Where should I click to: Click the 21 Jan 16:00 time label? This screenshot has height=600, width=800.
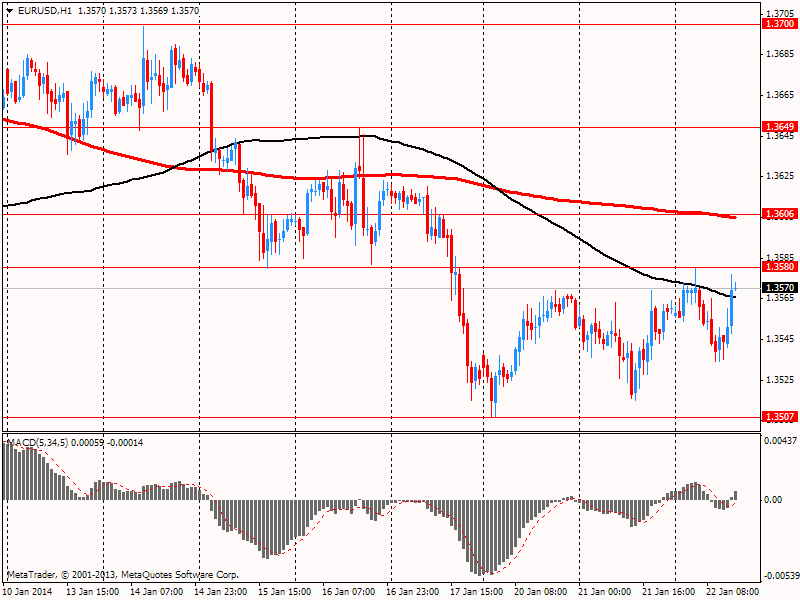tap(668, 592)
